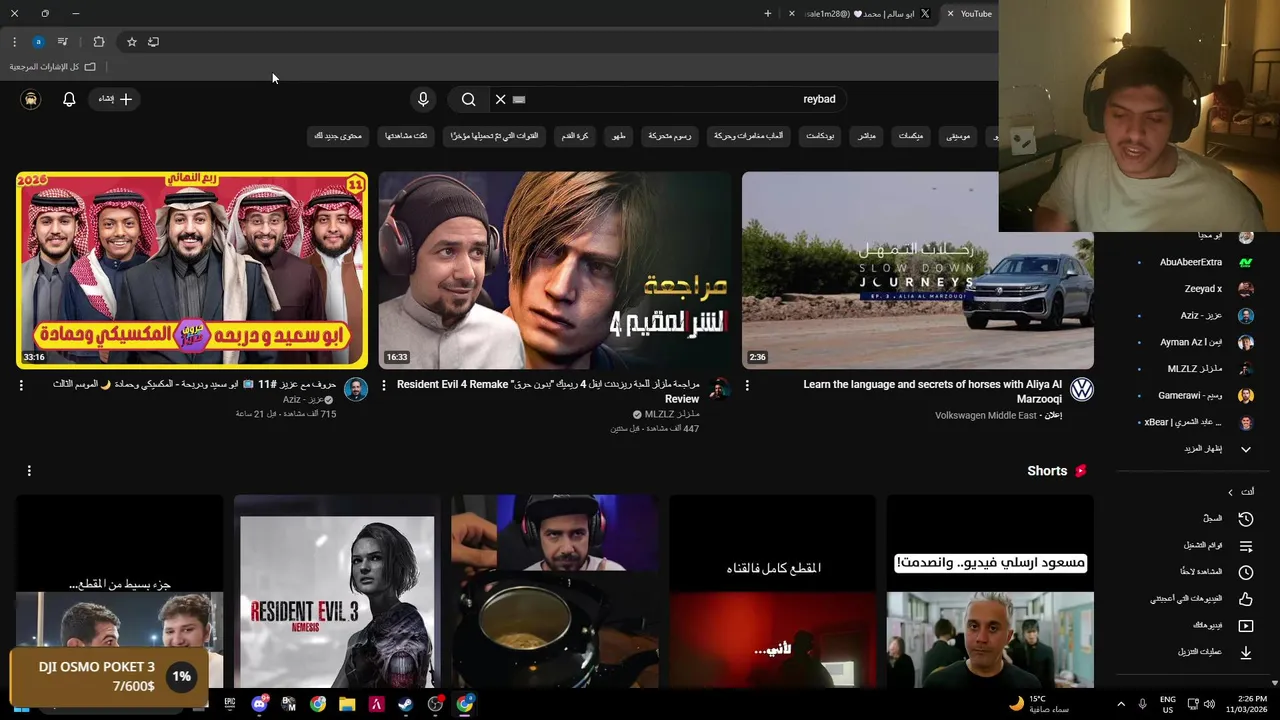Click the Resident Evil 4 Remake video title
Screen dimensions: 1280x720
point(548,391)
